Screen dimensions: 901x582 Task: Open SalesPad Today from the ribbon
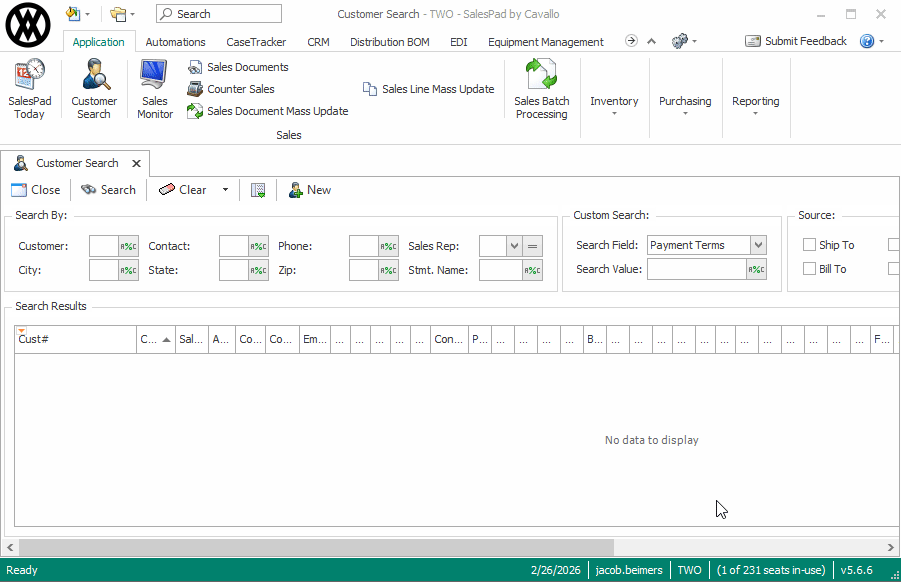29,89
